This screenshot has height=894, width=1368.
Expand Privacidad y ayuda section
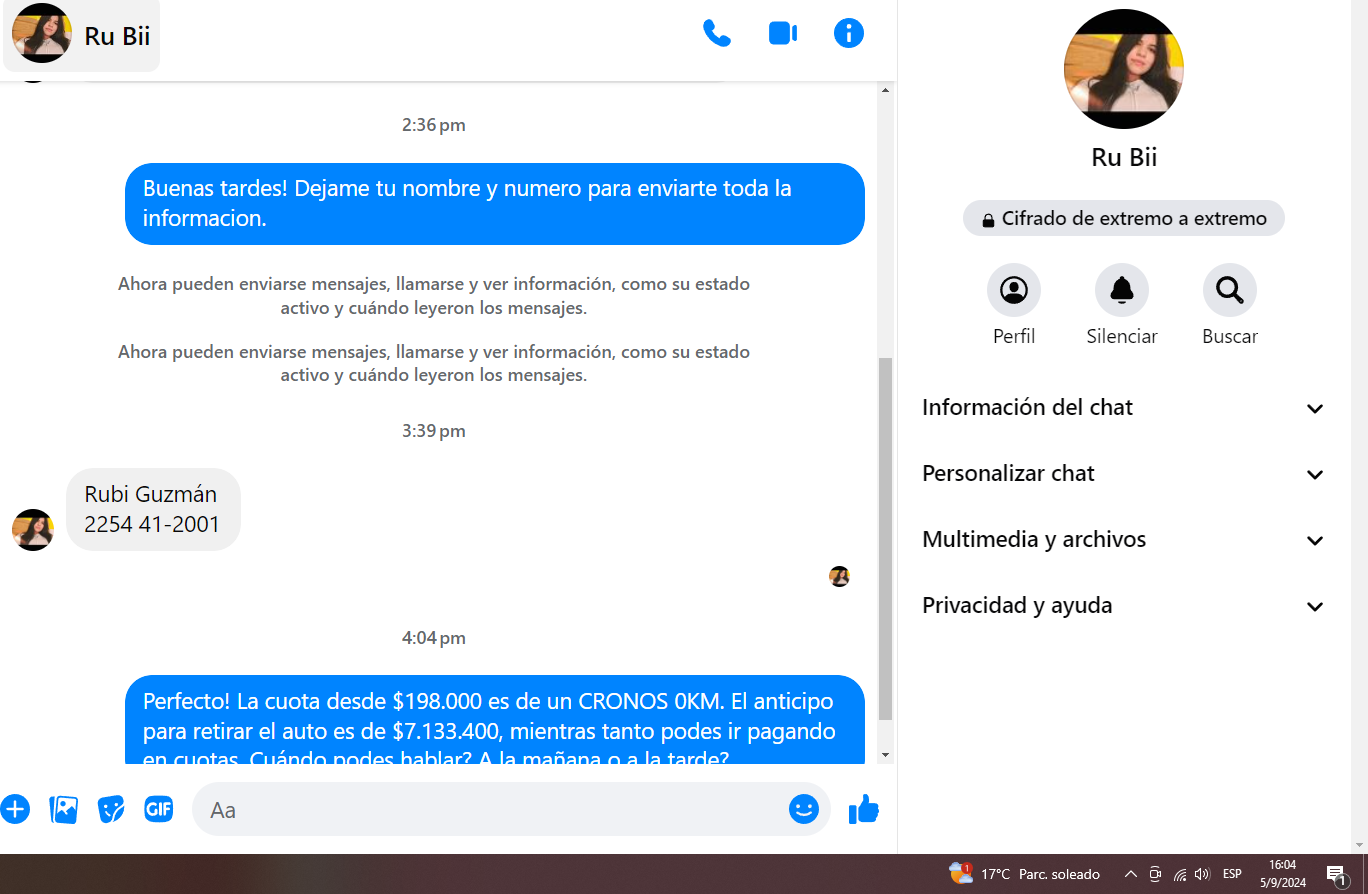coord(1124,606)
